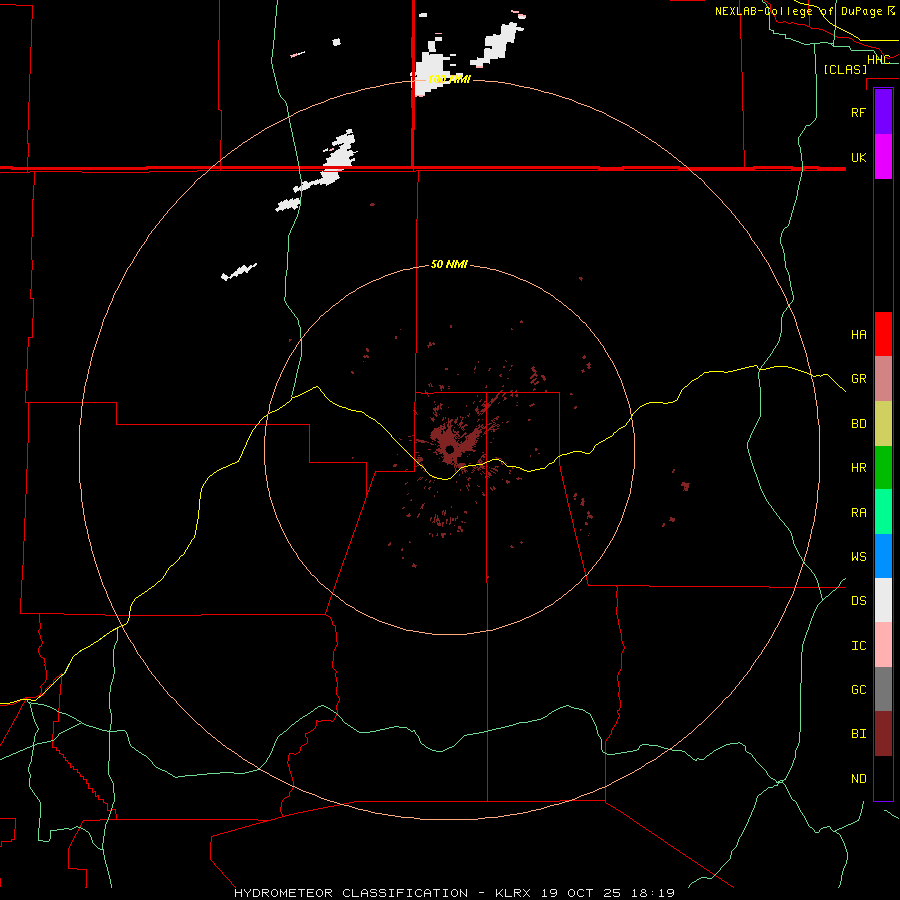Viewport: 900px width, 900px height.
Task: Click the 'IC' legend label
Action: 858,646
